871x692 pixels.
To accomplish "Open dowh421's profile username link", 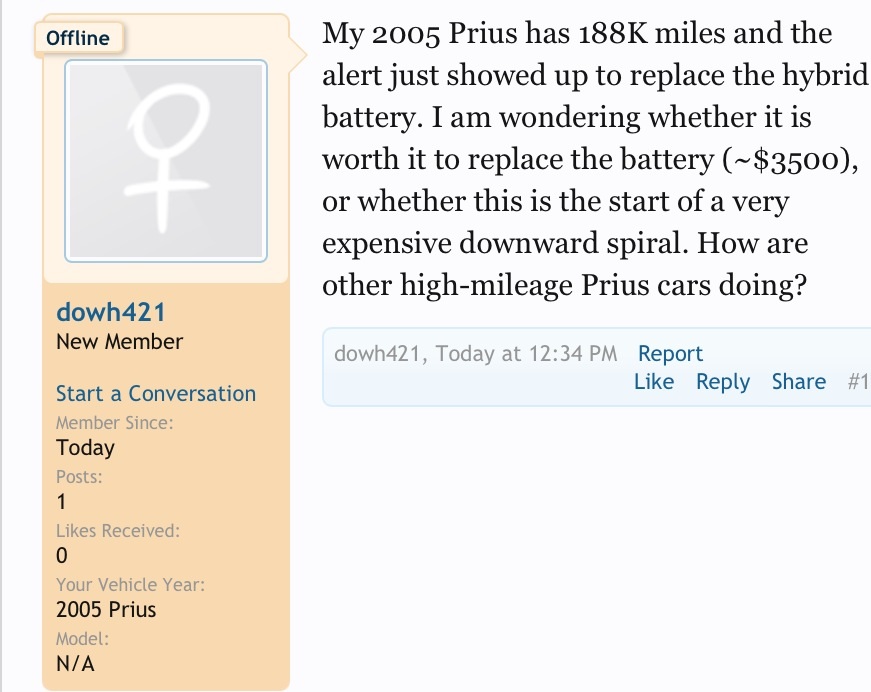I will coord(111,312).
